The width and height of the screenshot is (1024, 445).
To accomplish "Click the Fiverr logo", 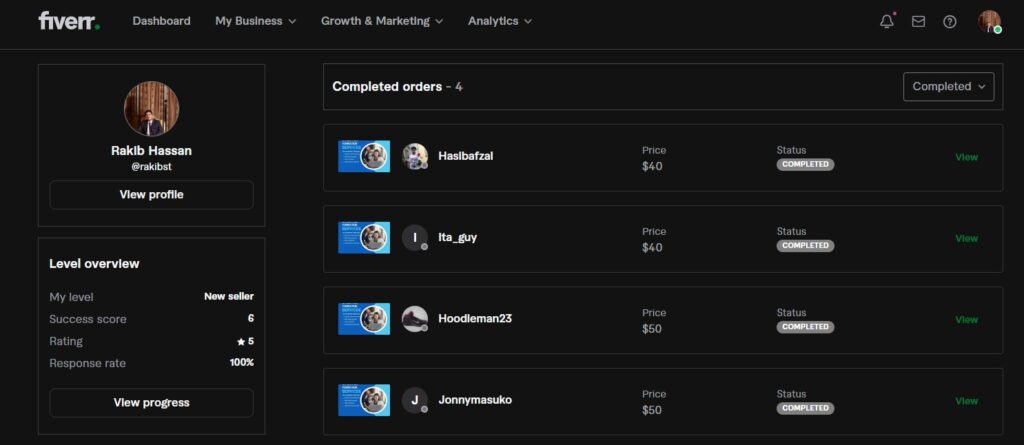I will click(x=69, y=21).
